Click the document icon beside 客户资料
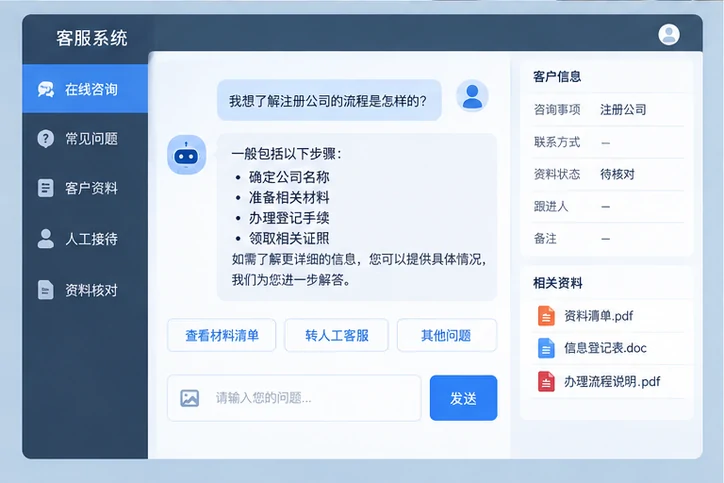The image size is (724, 483). tap(46, 188)
